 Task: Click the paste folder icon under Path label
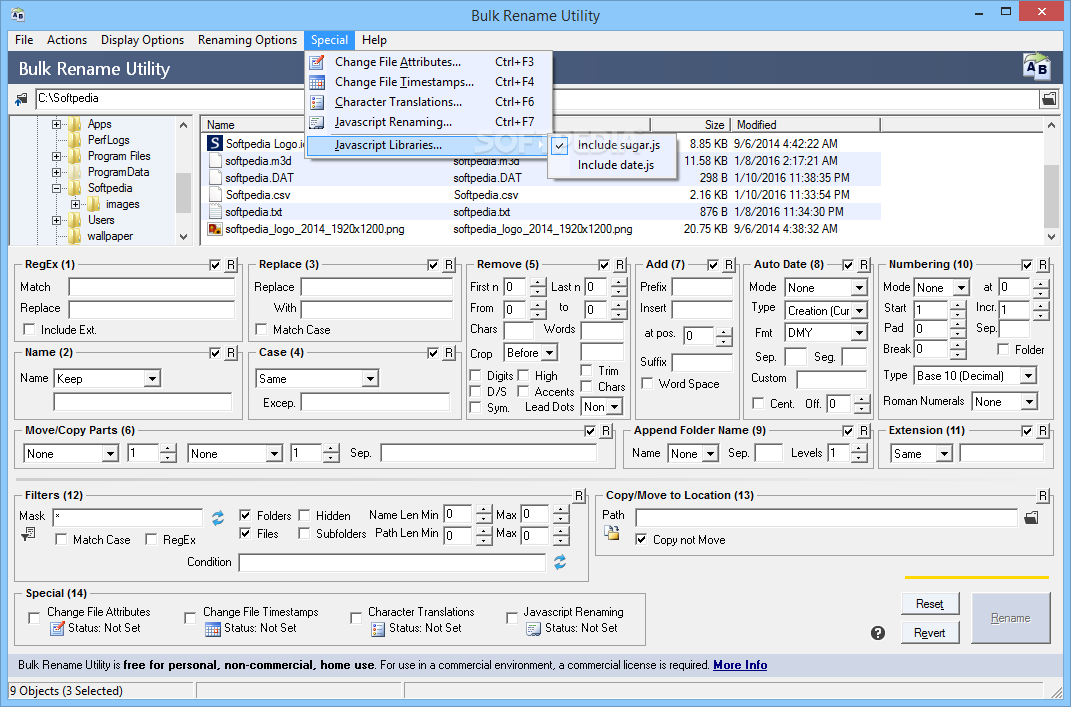tap(612, 533)
